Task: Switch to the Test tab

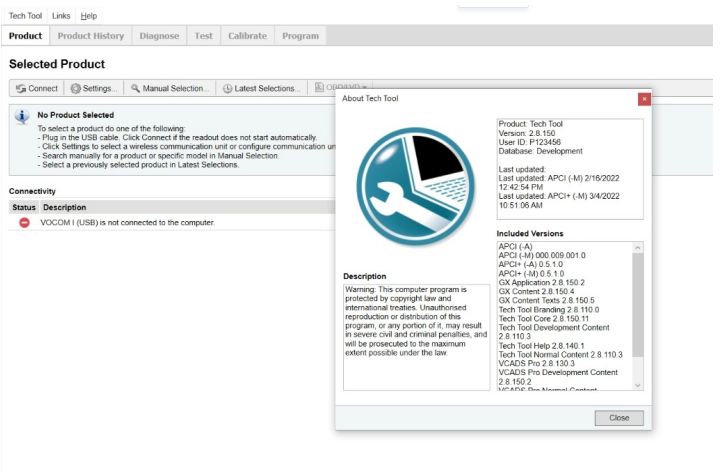Action: tap(204, 36)
